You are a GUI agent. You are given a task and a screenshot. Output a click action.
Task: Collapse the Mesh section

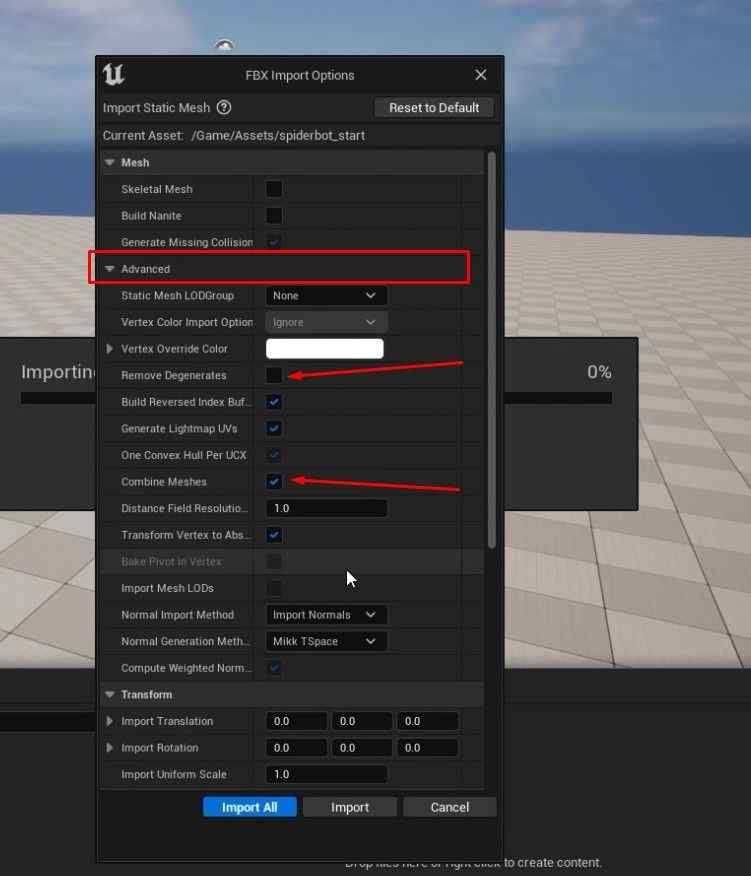point(110,163)
